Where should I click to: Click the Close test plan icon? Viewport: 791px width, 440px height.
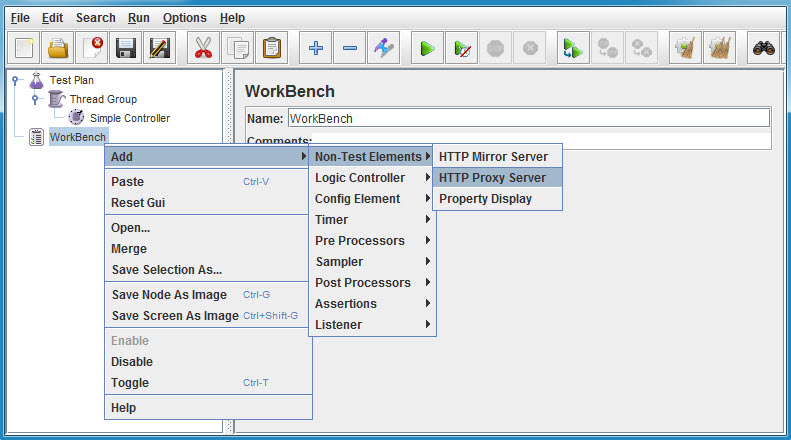tap(92, 48)
